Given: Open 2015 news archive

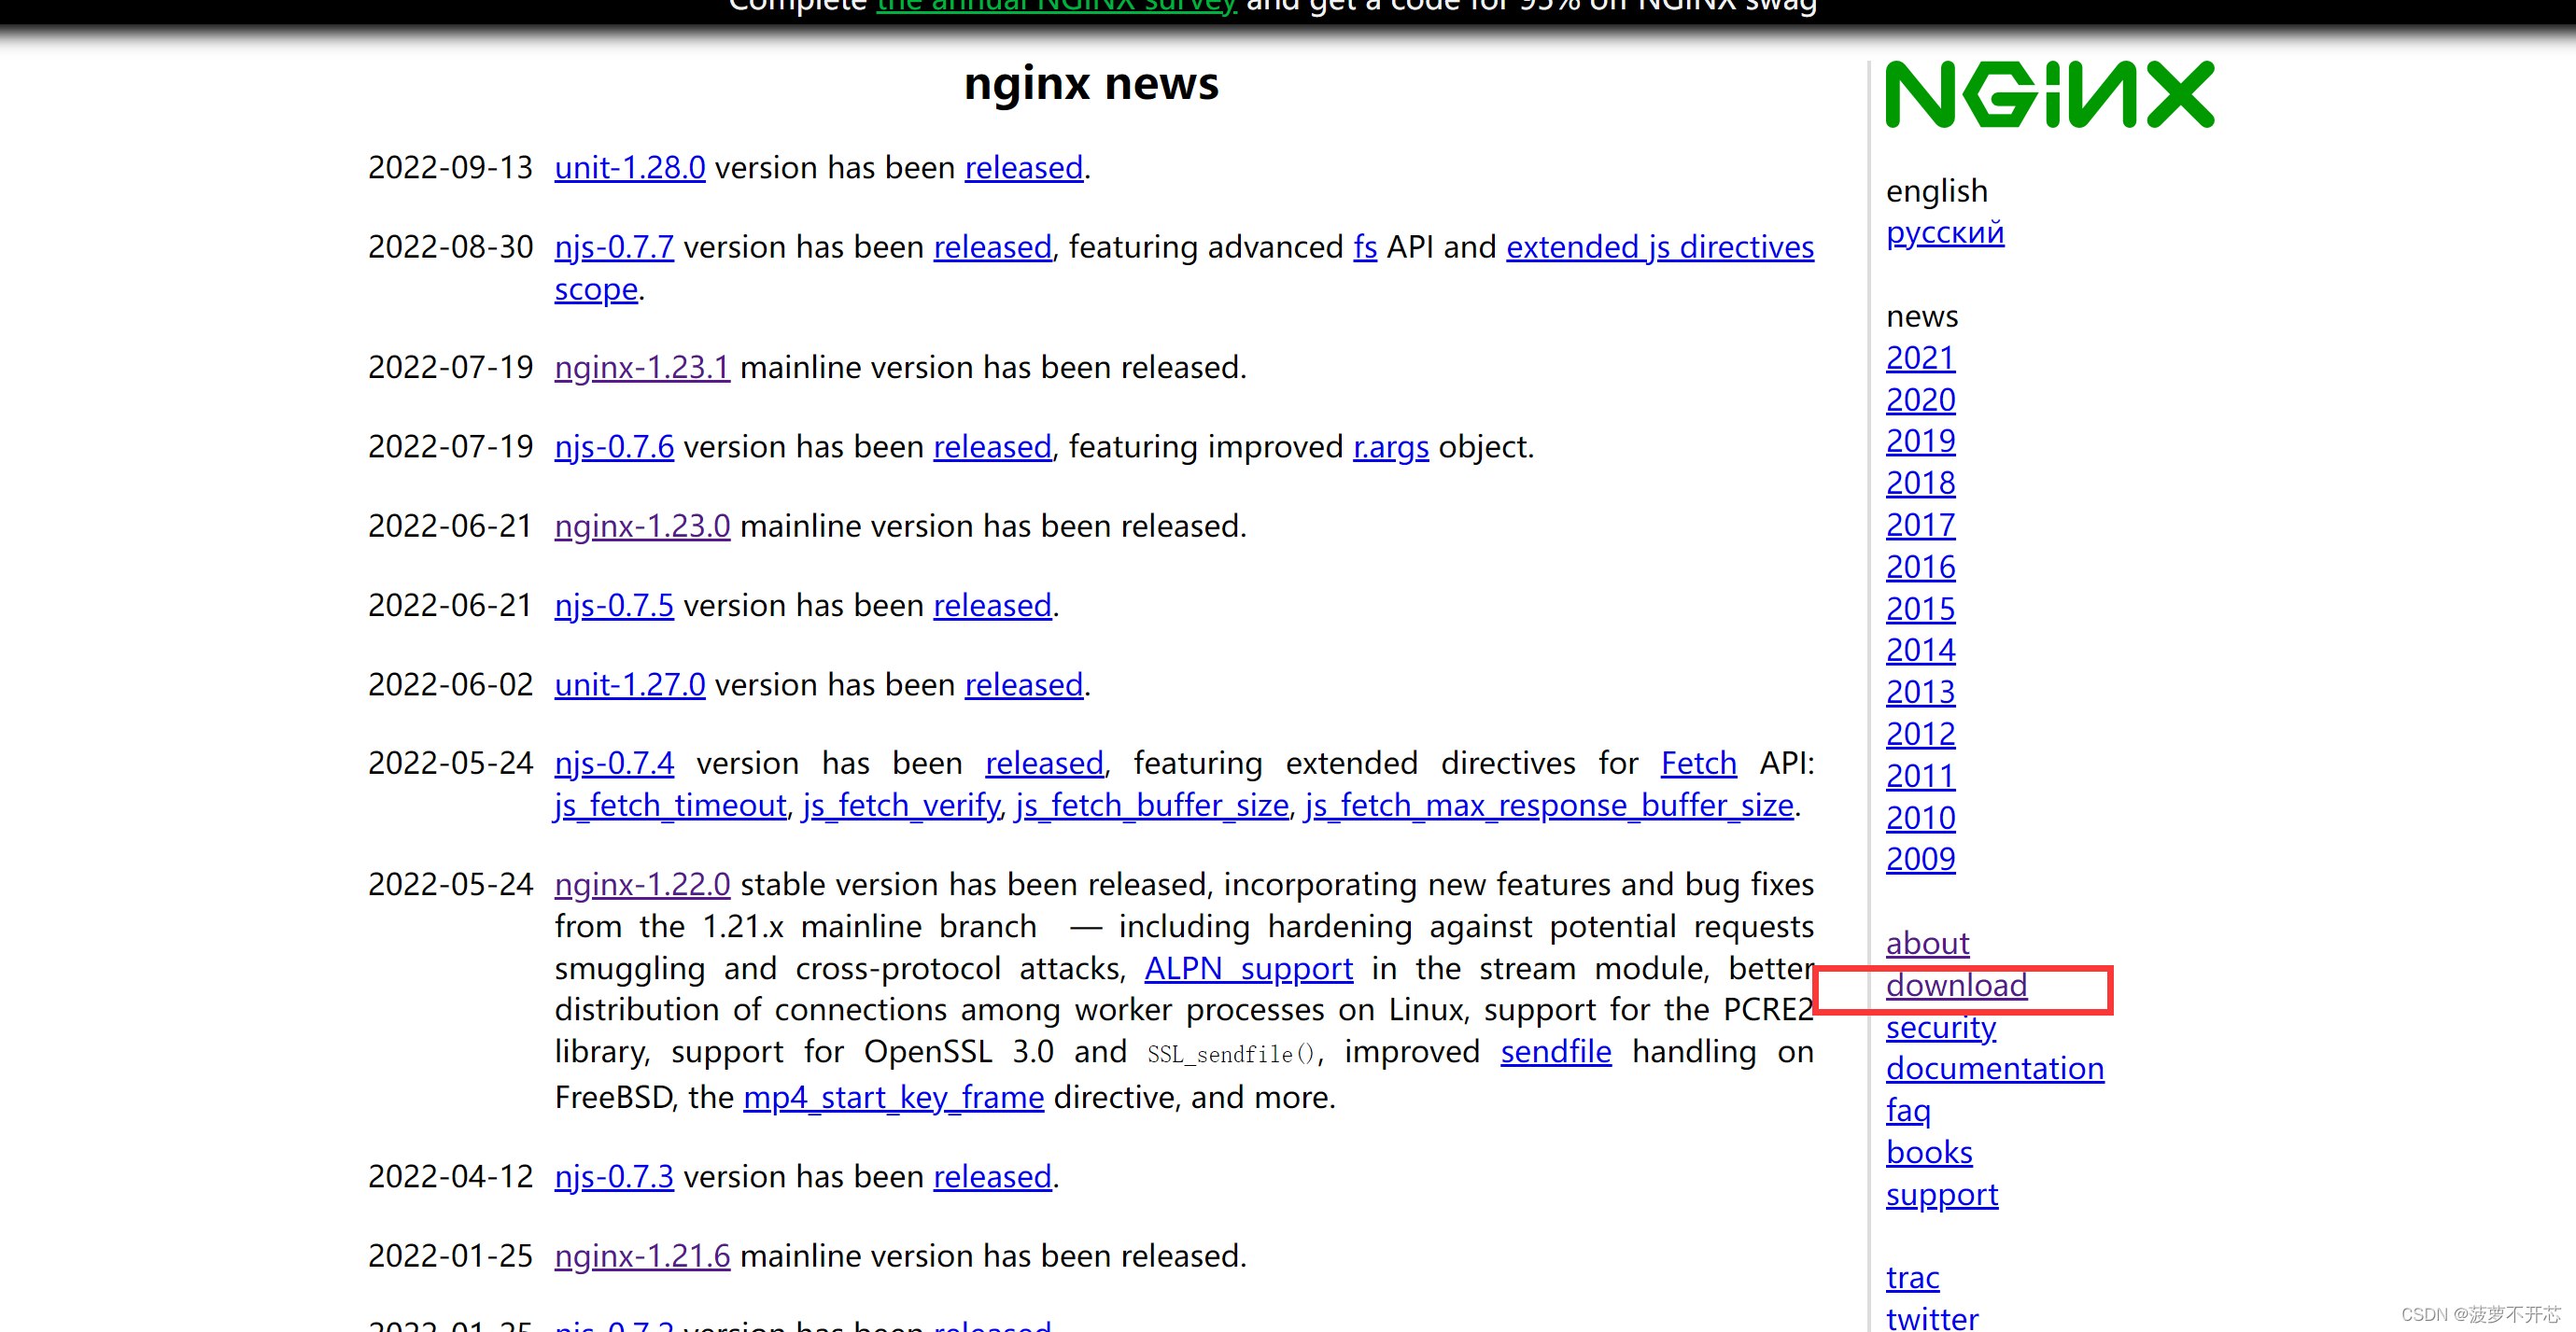Looking at the screenshot, I should click(x=1920, y=609).
